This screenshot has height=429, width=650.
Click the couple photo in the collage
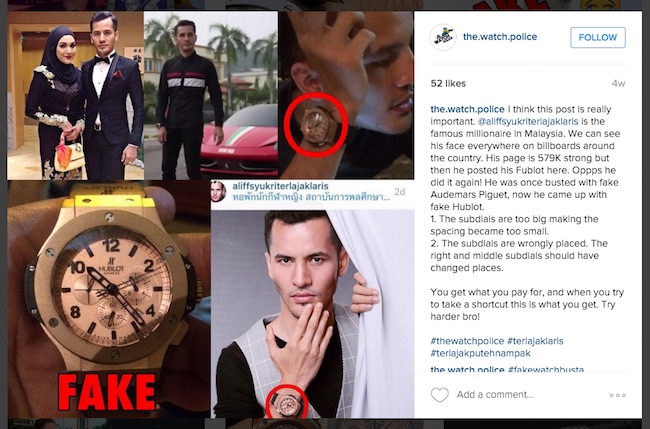click(75, 96)
